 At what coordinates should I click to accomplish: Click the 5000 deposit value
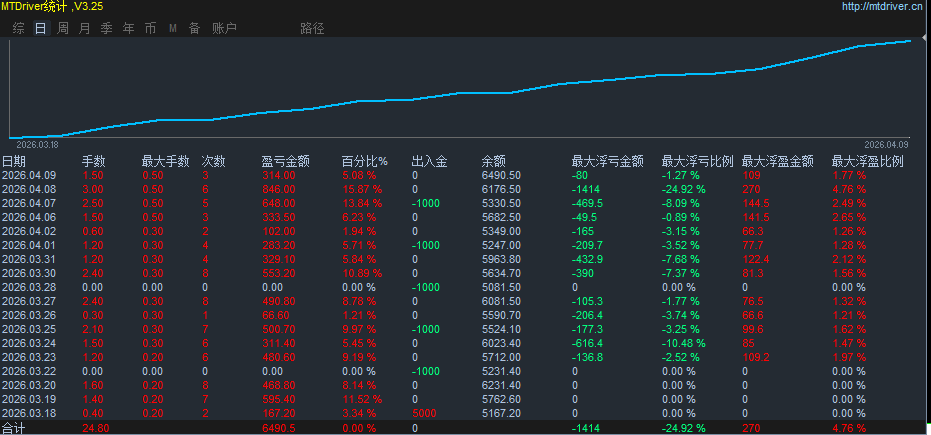coord(424,413)
